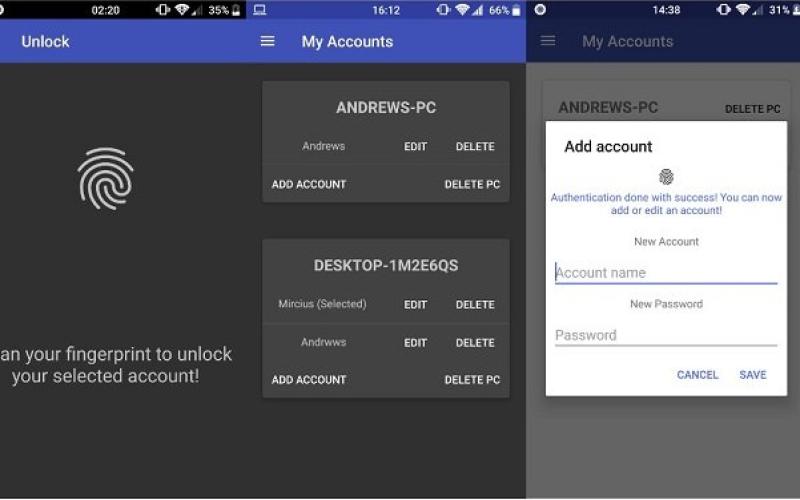This screenshot has height=500, width=800.
Task: Focus the Account name input field
Action: click(x=666, y=273)
